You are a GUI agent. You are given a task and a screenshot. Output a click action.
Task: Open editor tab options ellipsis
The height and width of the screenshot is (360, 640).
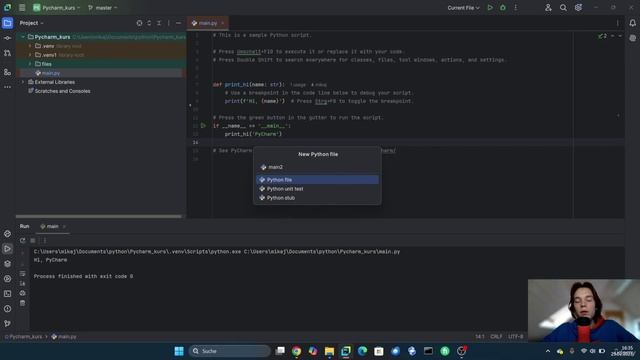618,23
